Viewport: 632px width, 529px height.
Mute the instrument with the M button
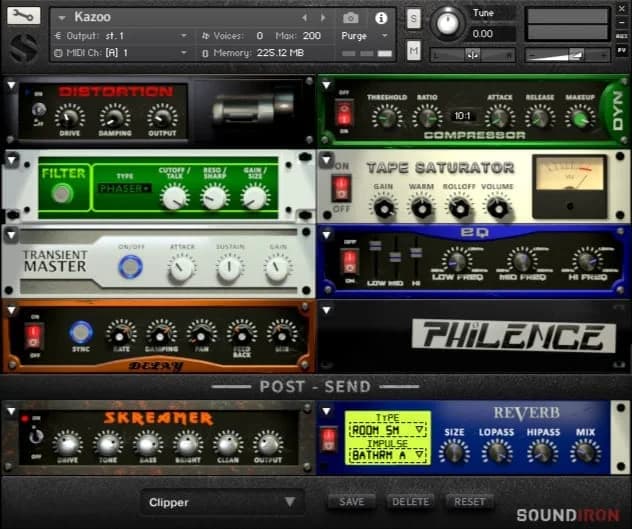tap(414, 51)
